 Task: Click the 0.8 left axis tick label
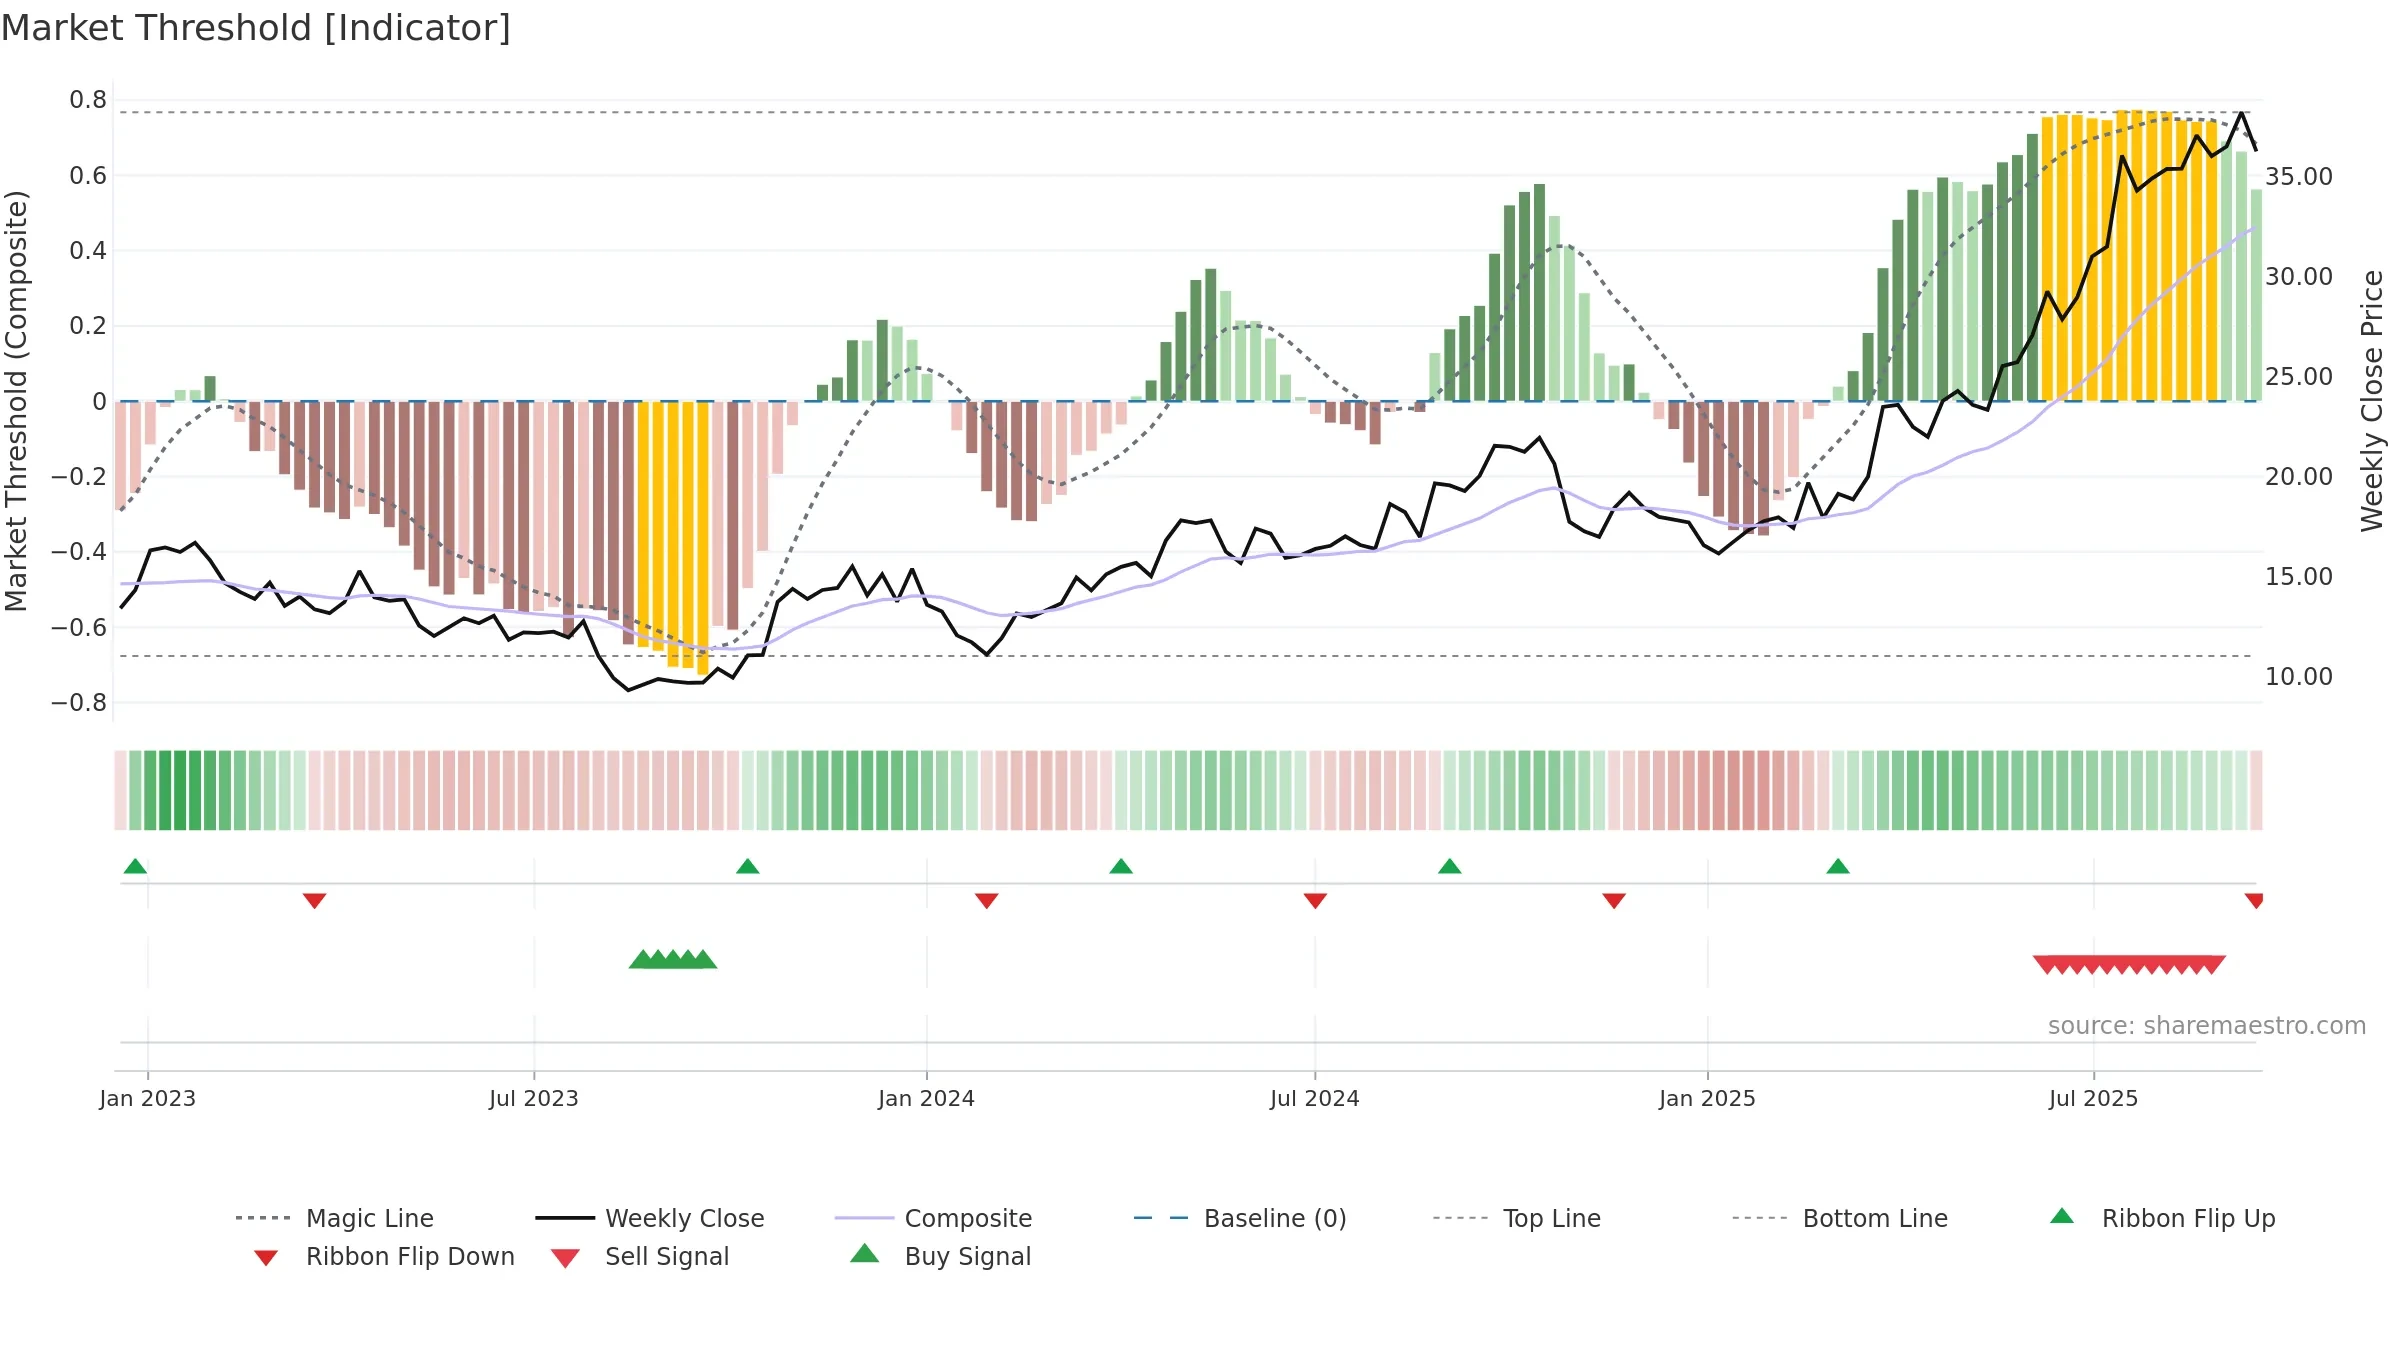point(88,100)
